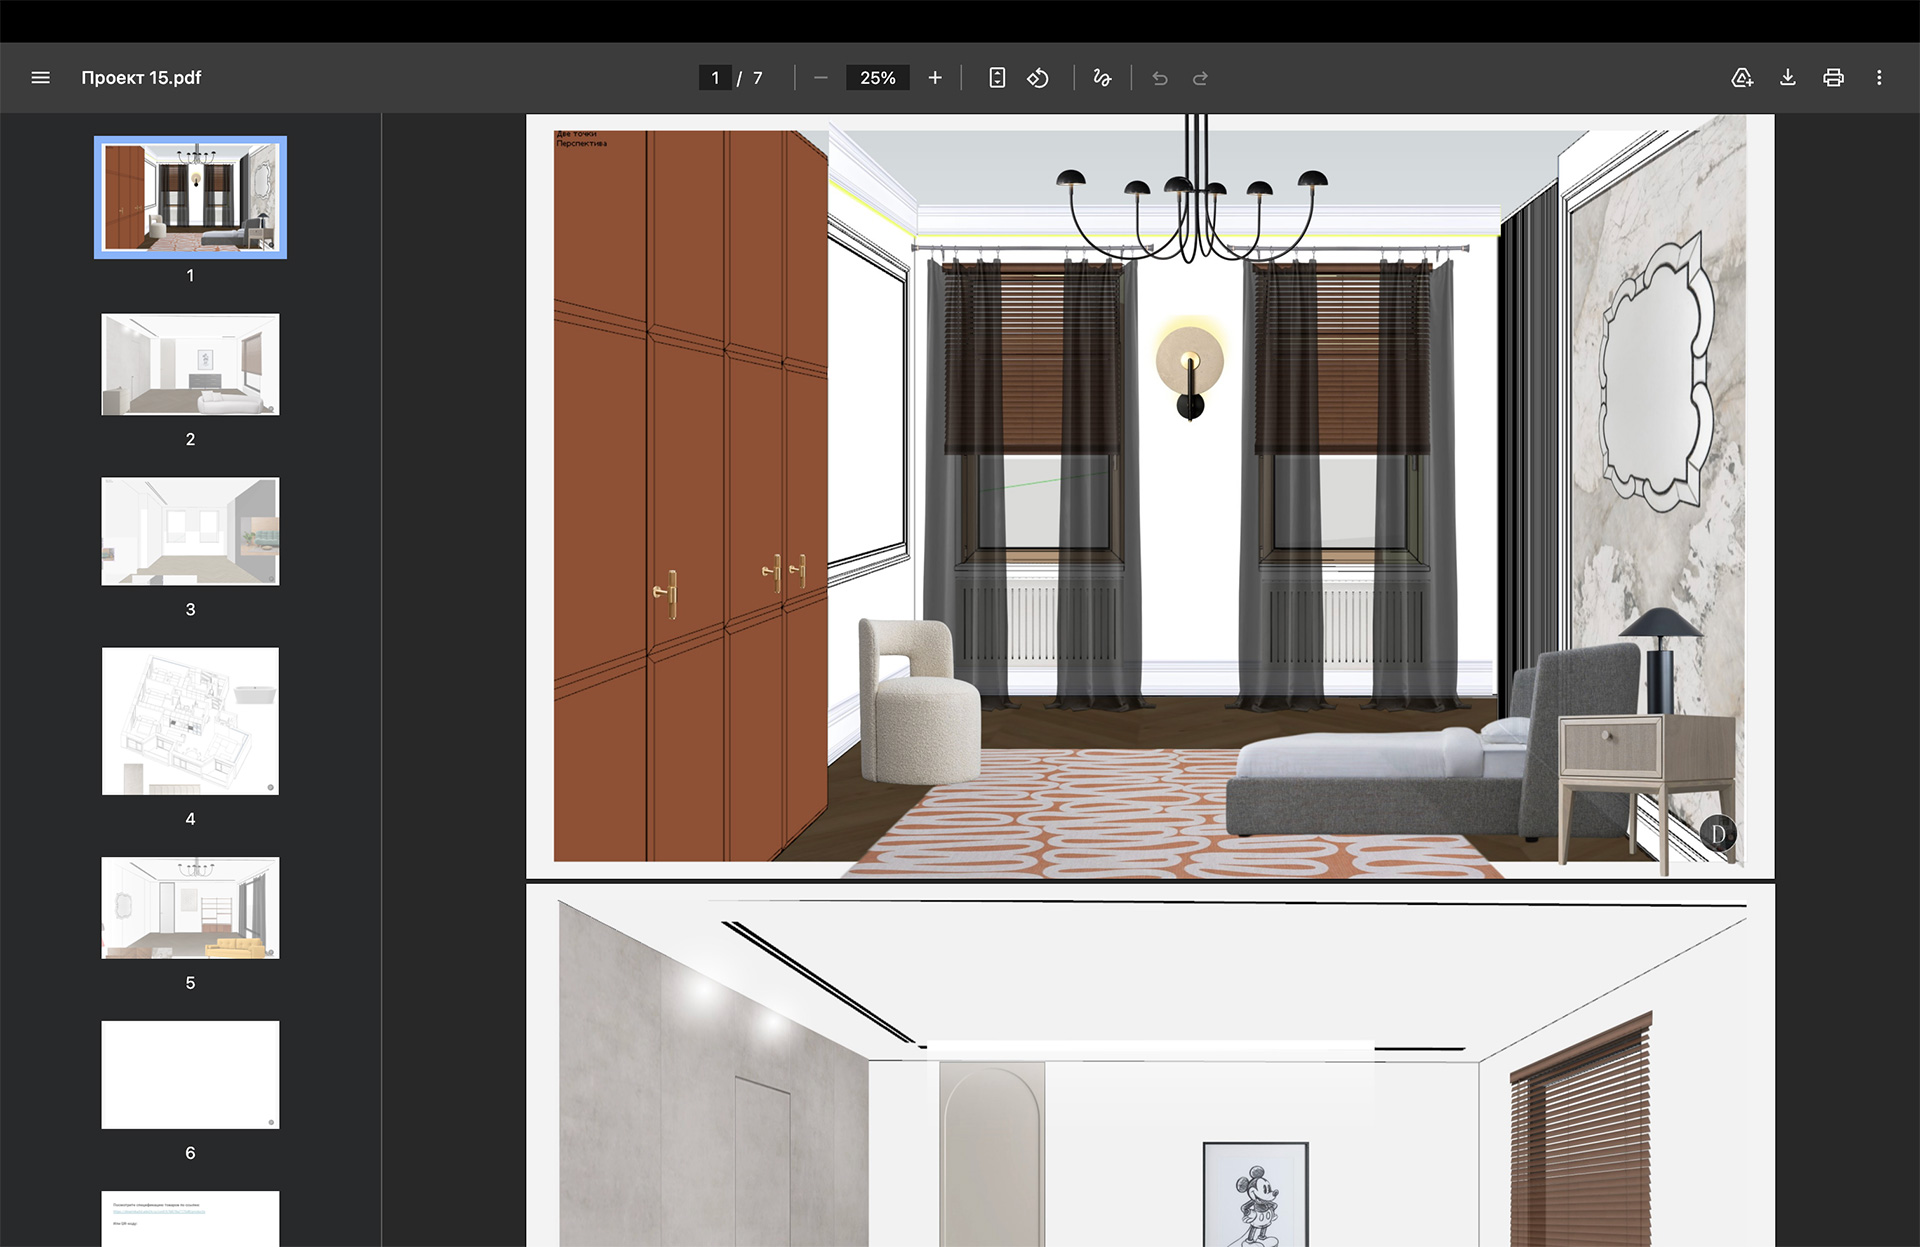Screen dimensions: 1920x1247
Task: Open the three-dot more actions menu
Action: (x=1879, y=78)
